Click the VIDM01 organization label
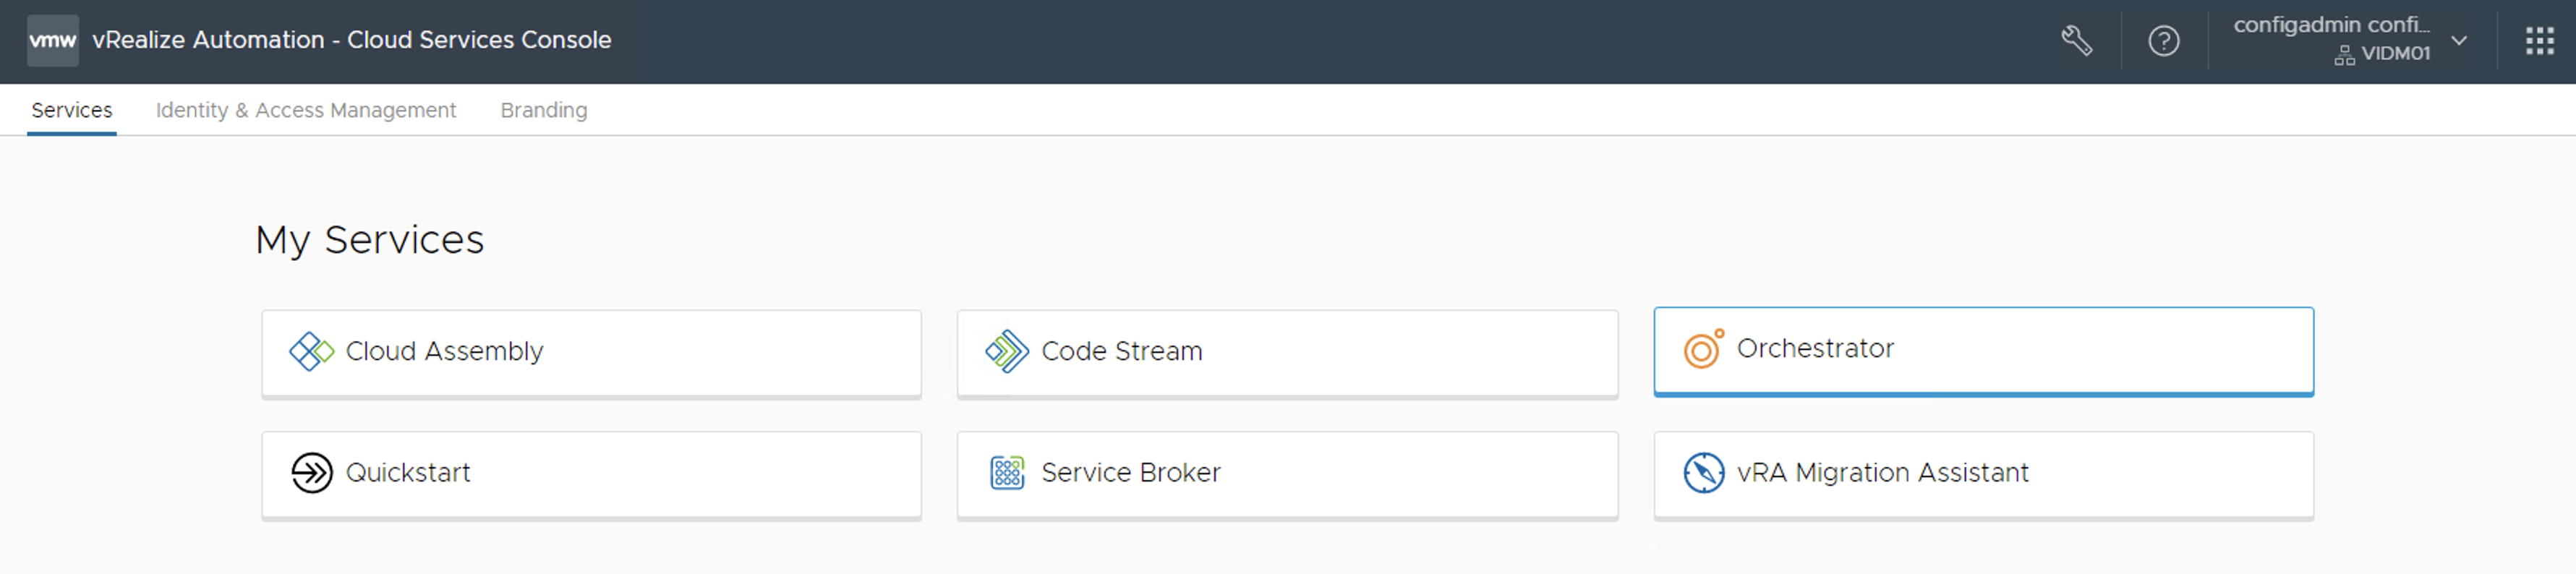Image resolution: width=2576 pixels, height=574 pixels. [2394, 54]
